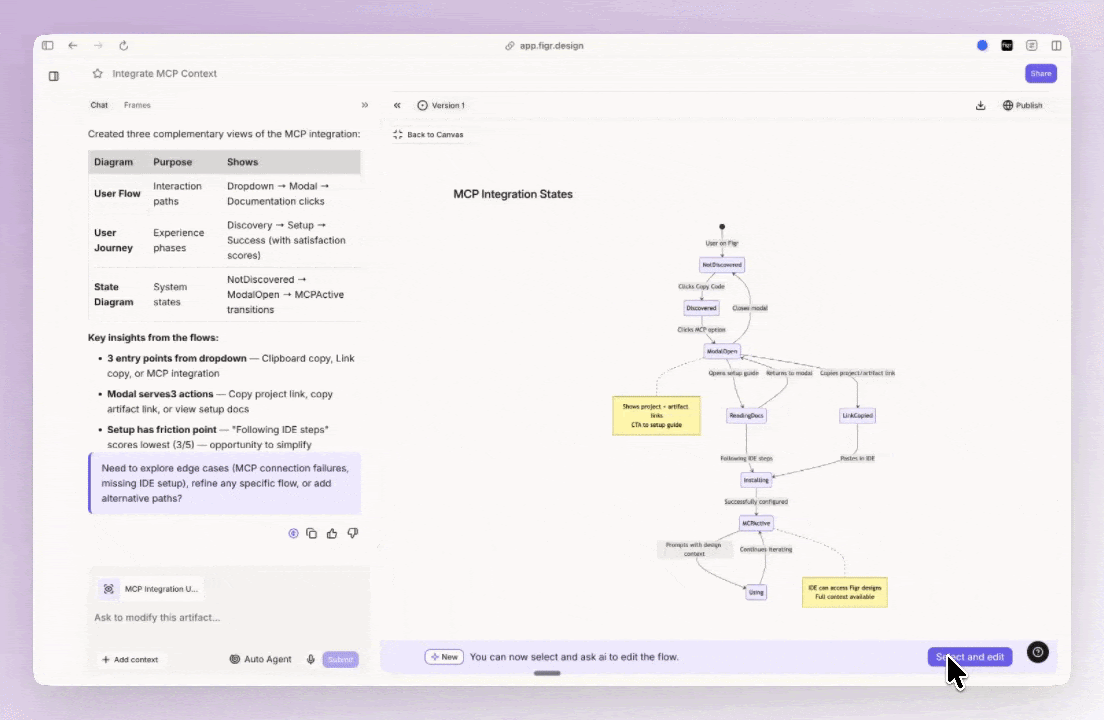Copy the AI response using copy icon
Image resolution: width=1104 pixels, height=720 pixels.
[311, 533]
